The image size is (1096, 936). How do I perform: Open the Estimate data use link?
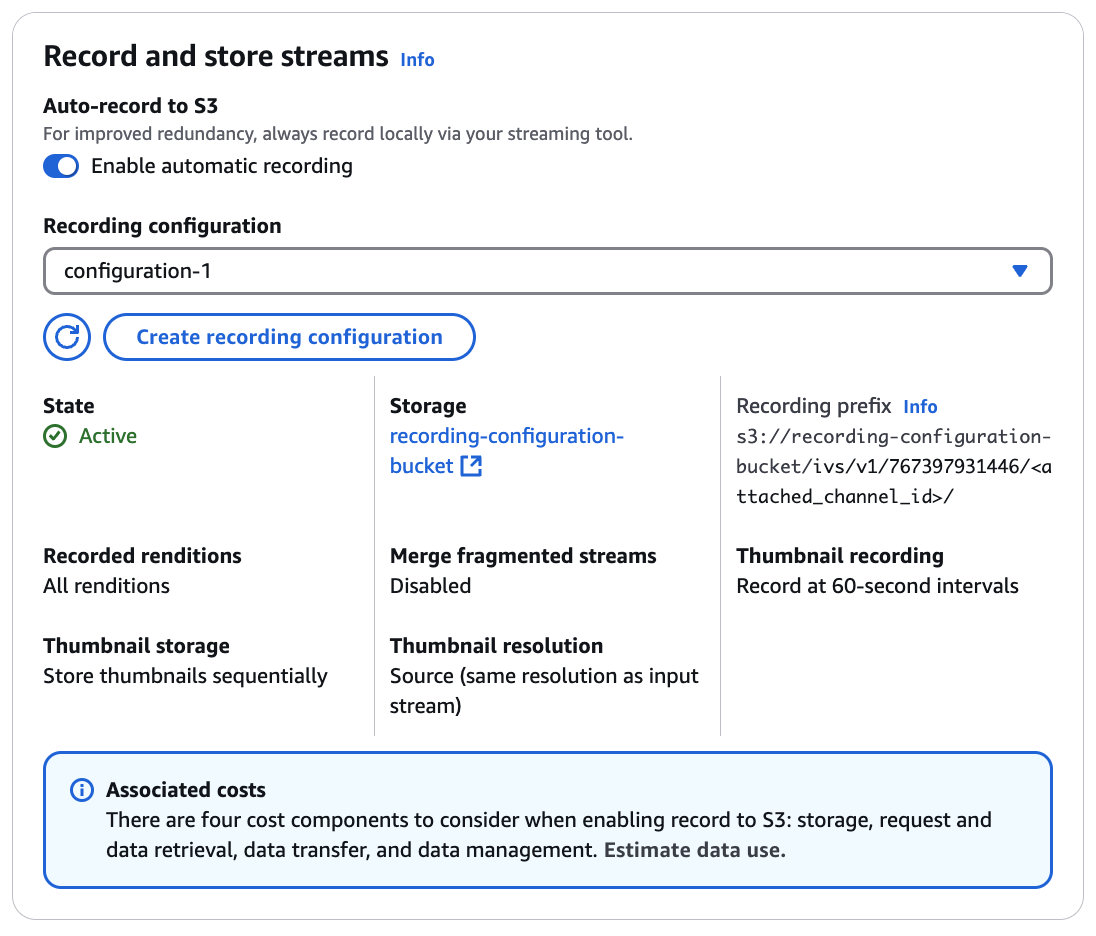click(x=693, y=850)
